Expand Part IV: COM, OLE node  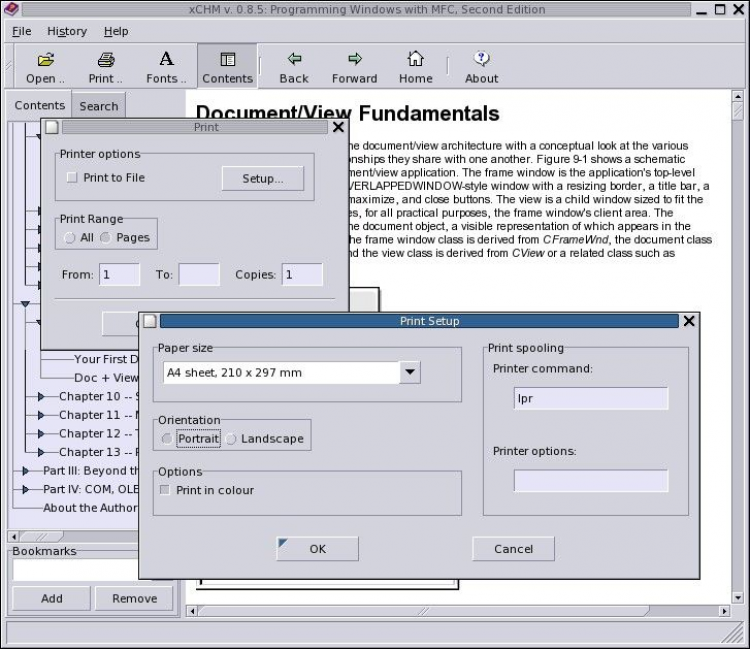[25, 489]
